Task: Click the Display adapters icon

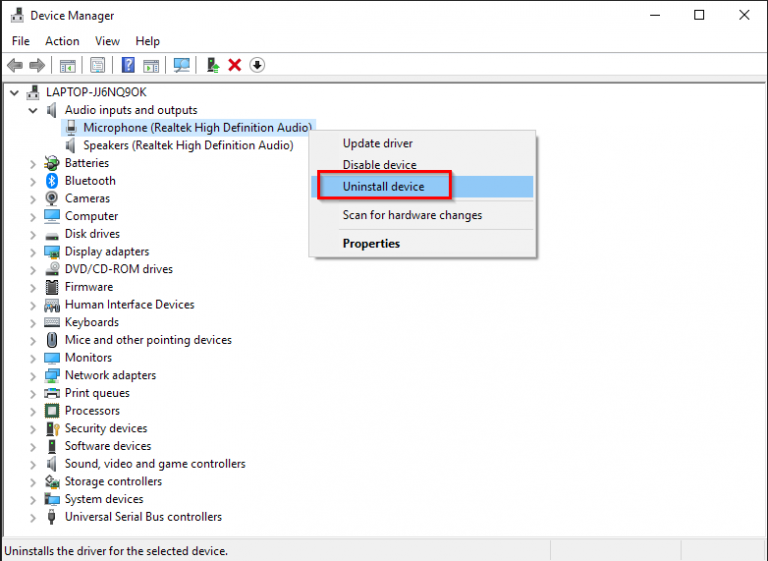Action: (x=52, y=252)
